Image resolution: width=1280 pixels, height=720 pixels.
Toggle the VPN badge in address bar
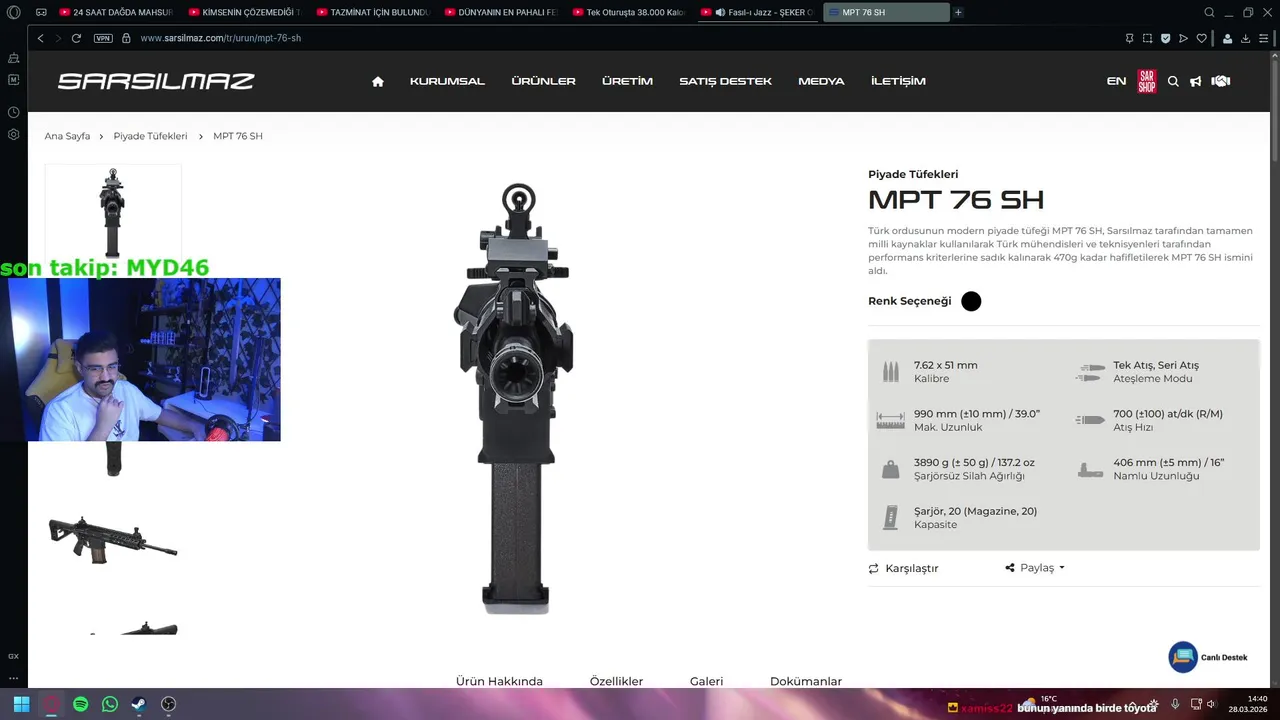103,38
